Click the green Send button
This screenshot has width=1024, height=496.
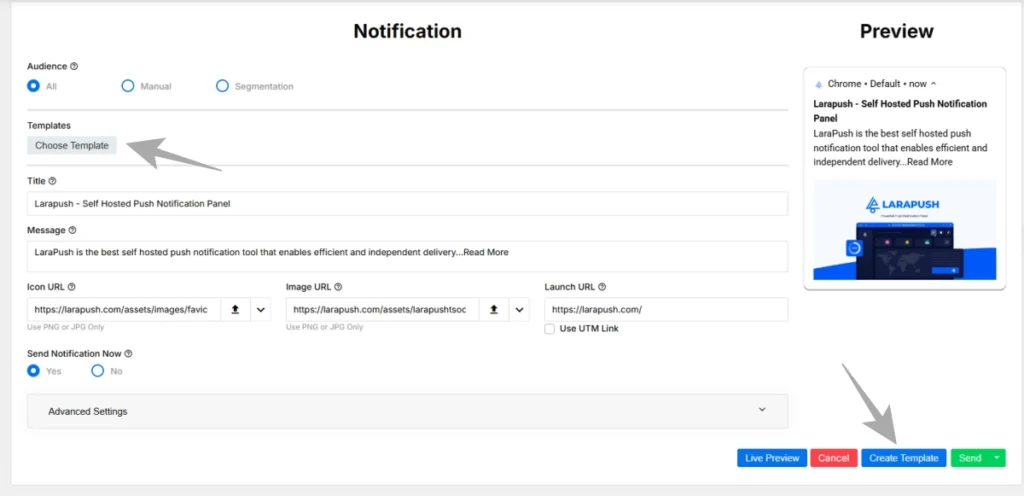click(970, 457)
